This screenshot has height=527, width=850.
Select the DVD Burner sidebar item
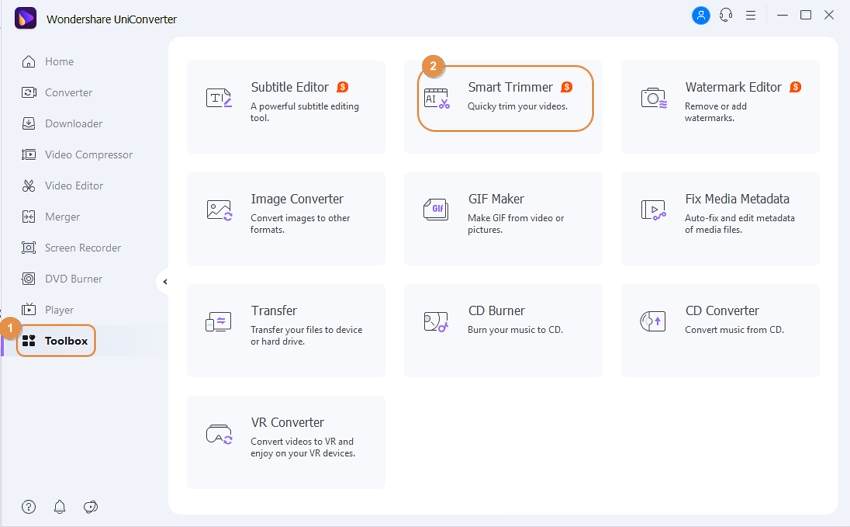click(x=72, y=279)
